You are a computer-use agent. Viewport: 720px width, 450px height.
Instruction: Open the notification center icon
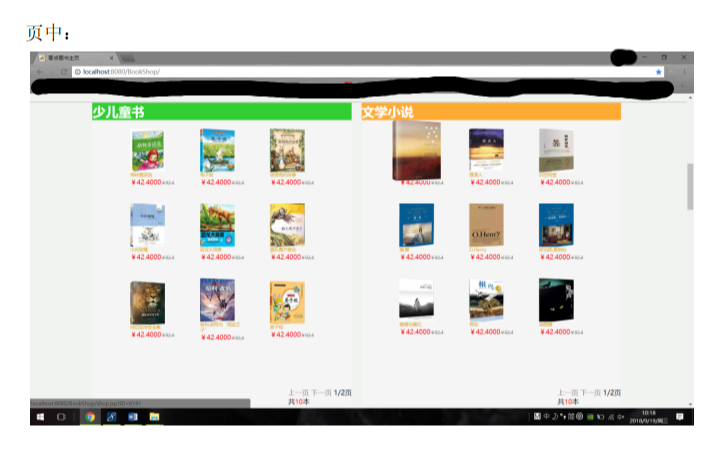coord(679,416)
